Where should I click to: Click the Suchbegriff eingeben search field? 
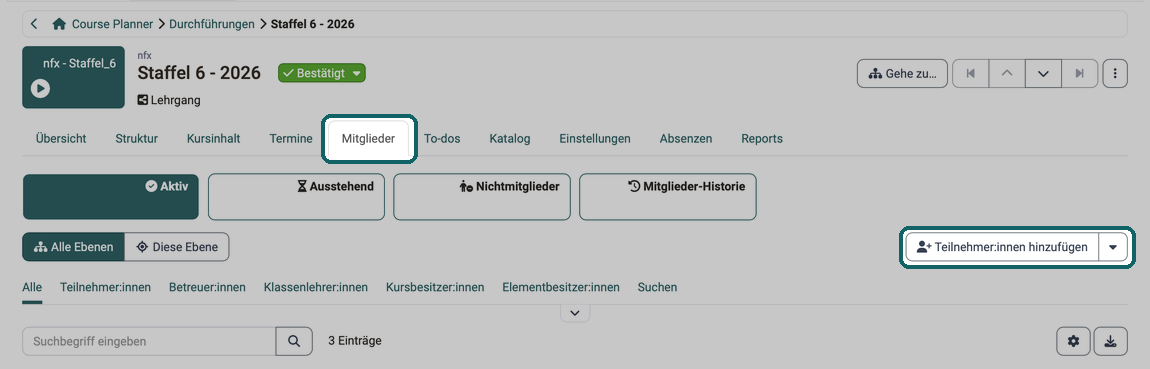[150, 341]
